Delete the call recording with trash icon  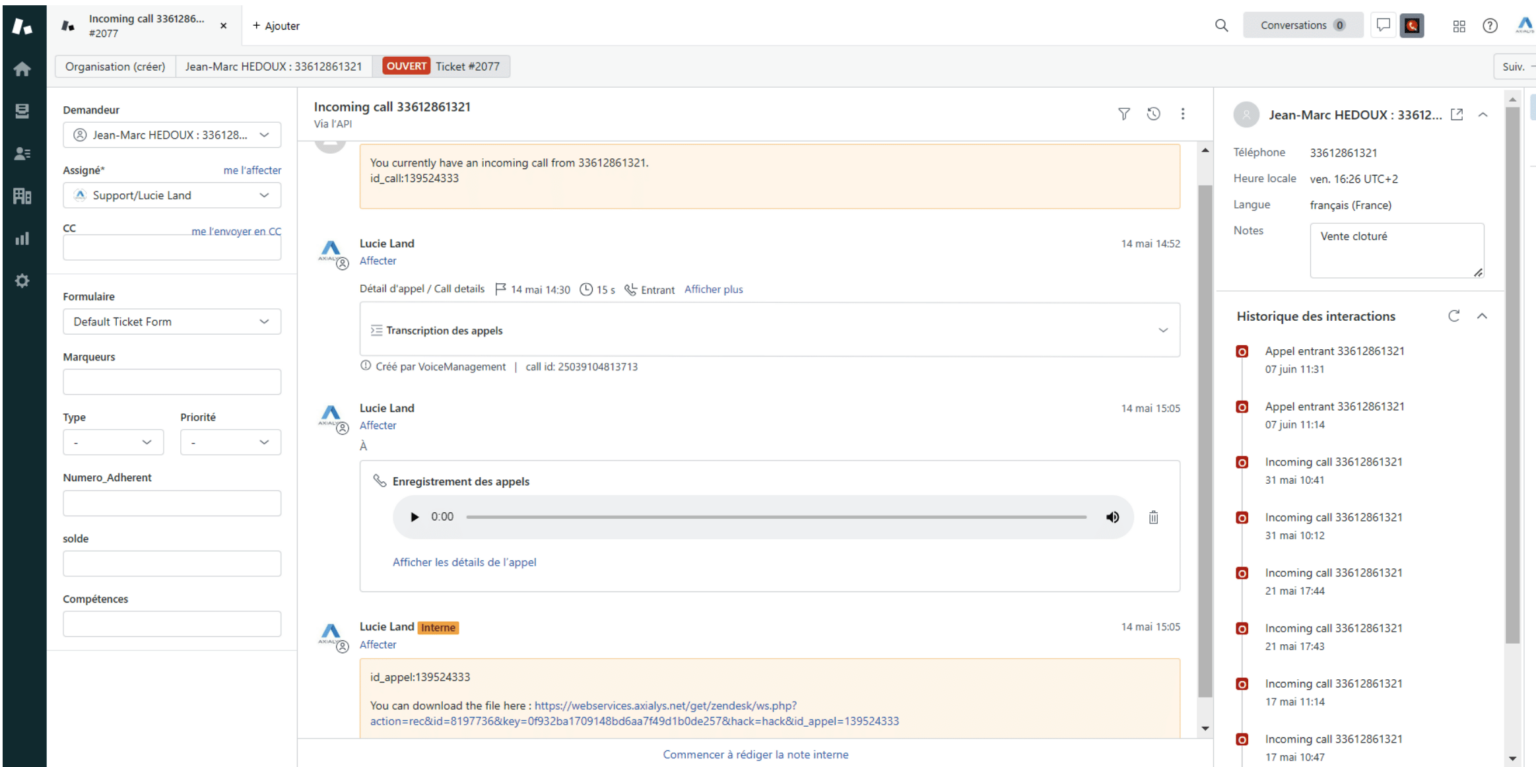1153,517
